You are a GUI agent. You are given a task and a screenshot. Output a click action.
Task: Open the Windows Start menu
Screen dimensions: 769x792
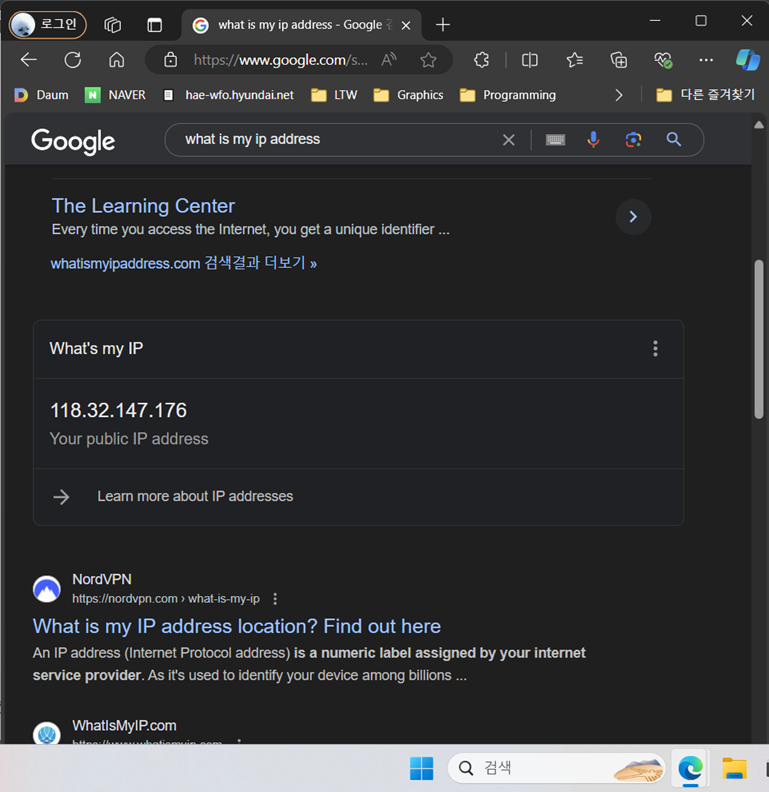click(421, 768)
